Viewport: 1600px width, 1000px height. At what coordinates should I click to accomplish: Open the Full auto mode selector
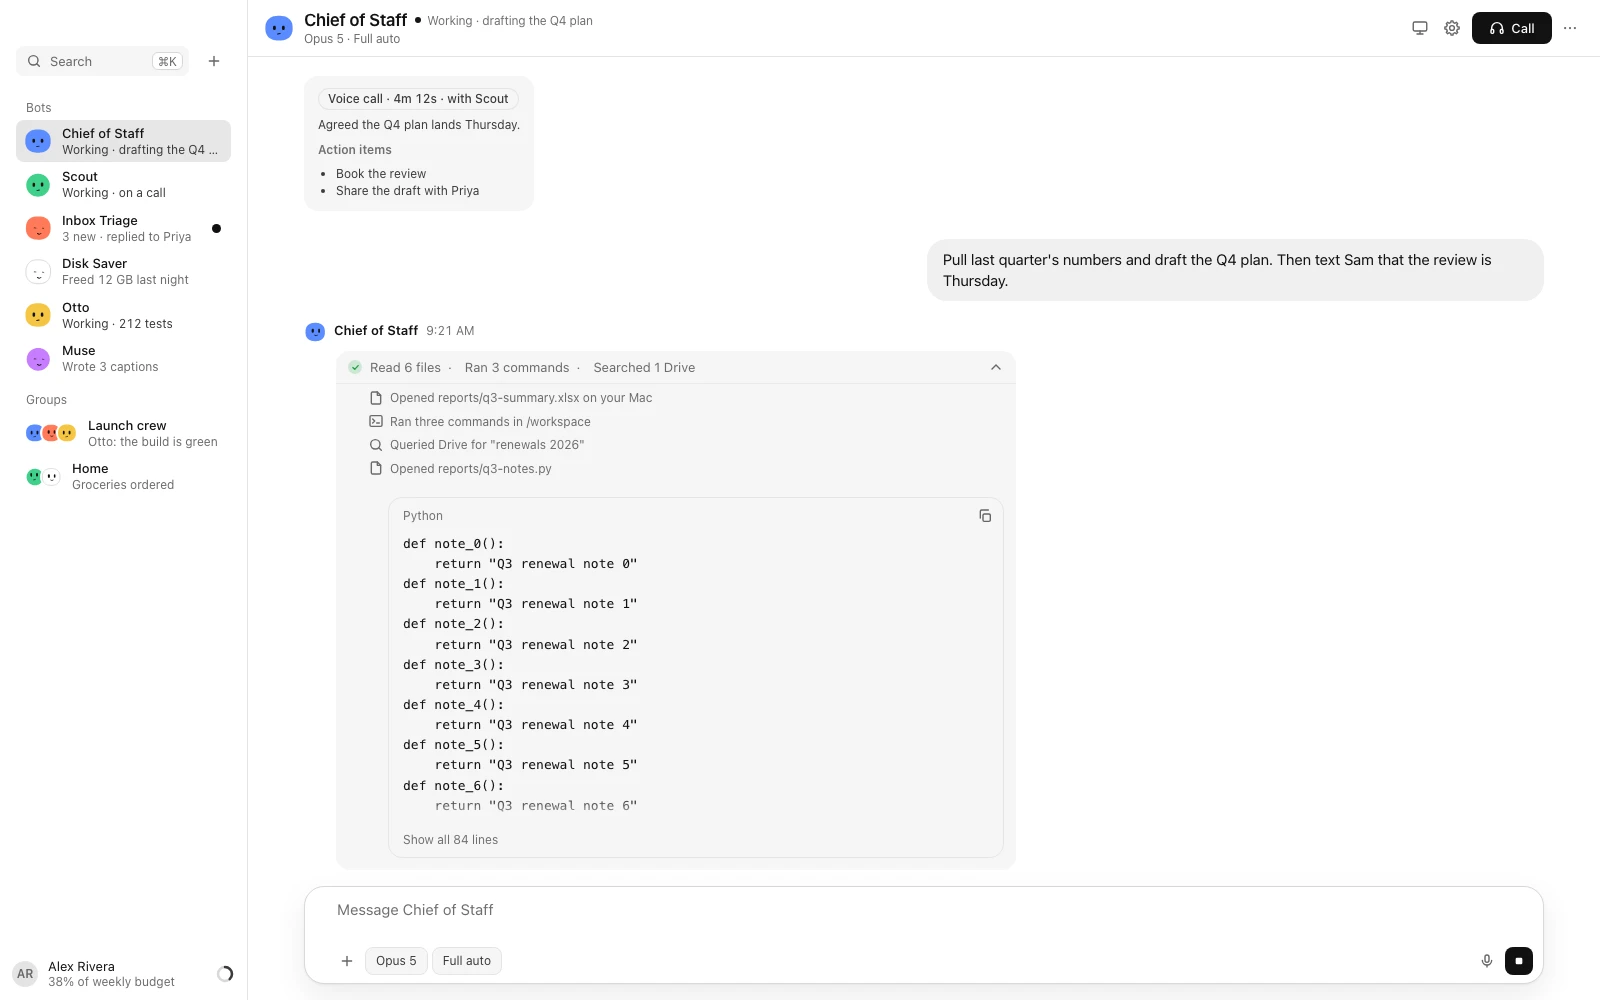[x=467, y=961]
